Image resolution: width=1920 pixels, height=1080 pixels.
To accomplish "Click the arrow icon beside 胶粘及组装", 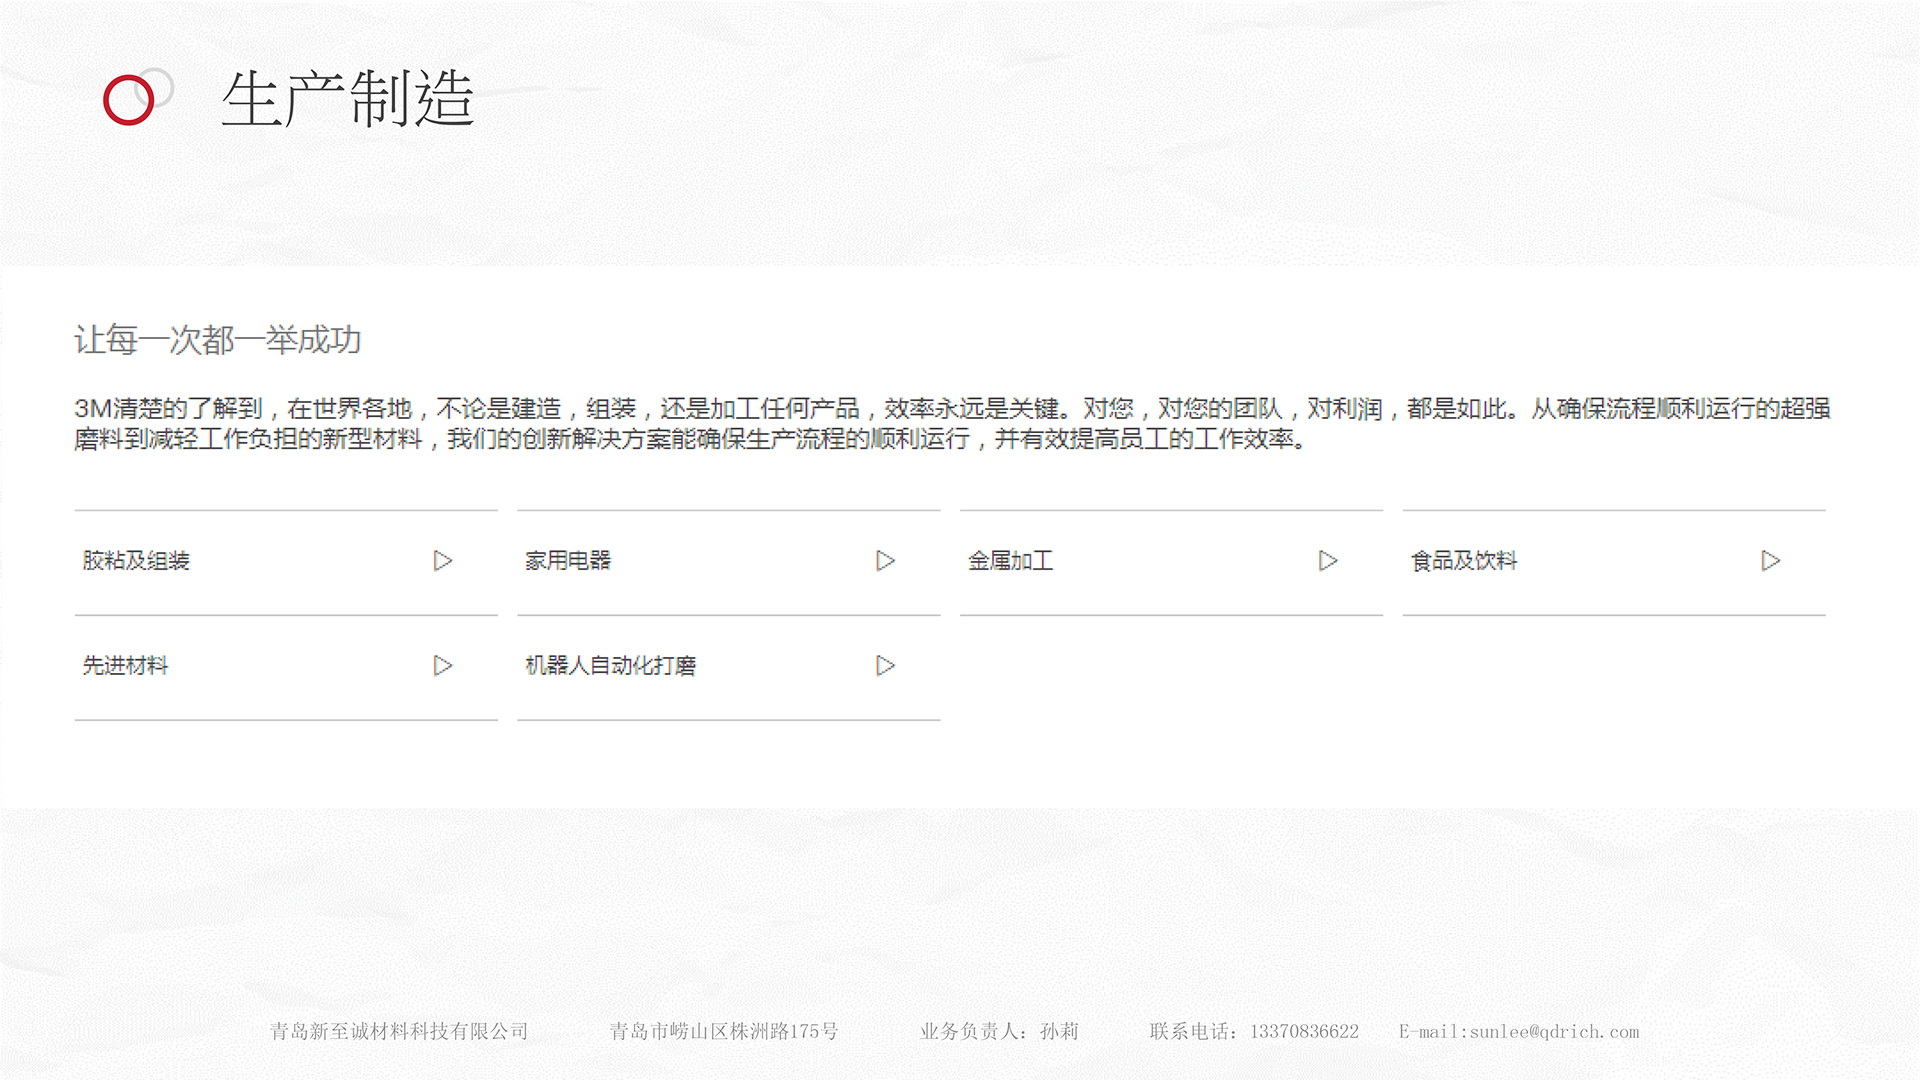I will pos(443,561).
